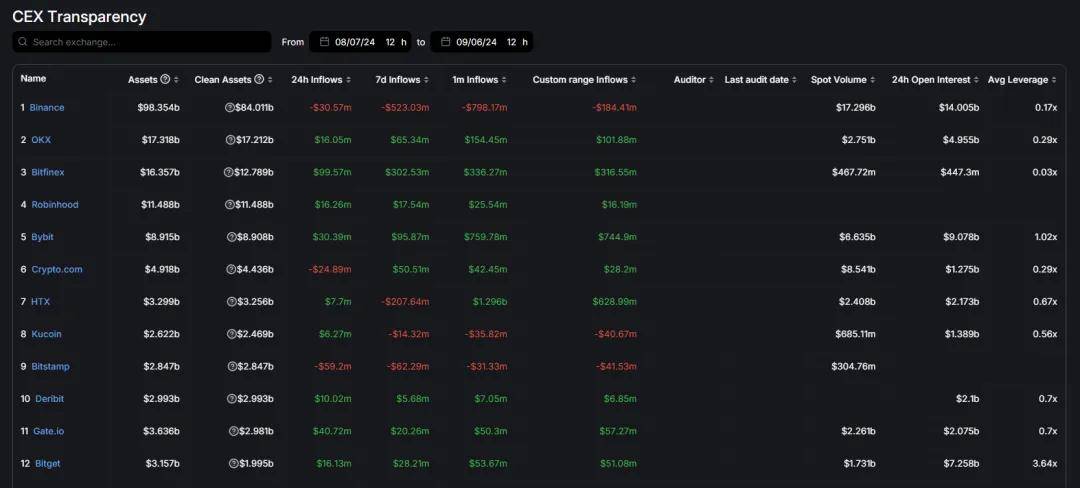The width and height of the screenshot is (1080, 488).
Task: Select OKX open interest $4.955b
Action: click(961, 140)
